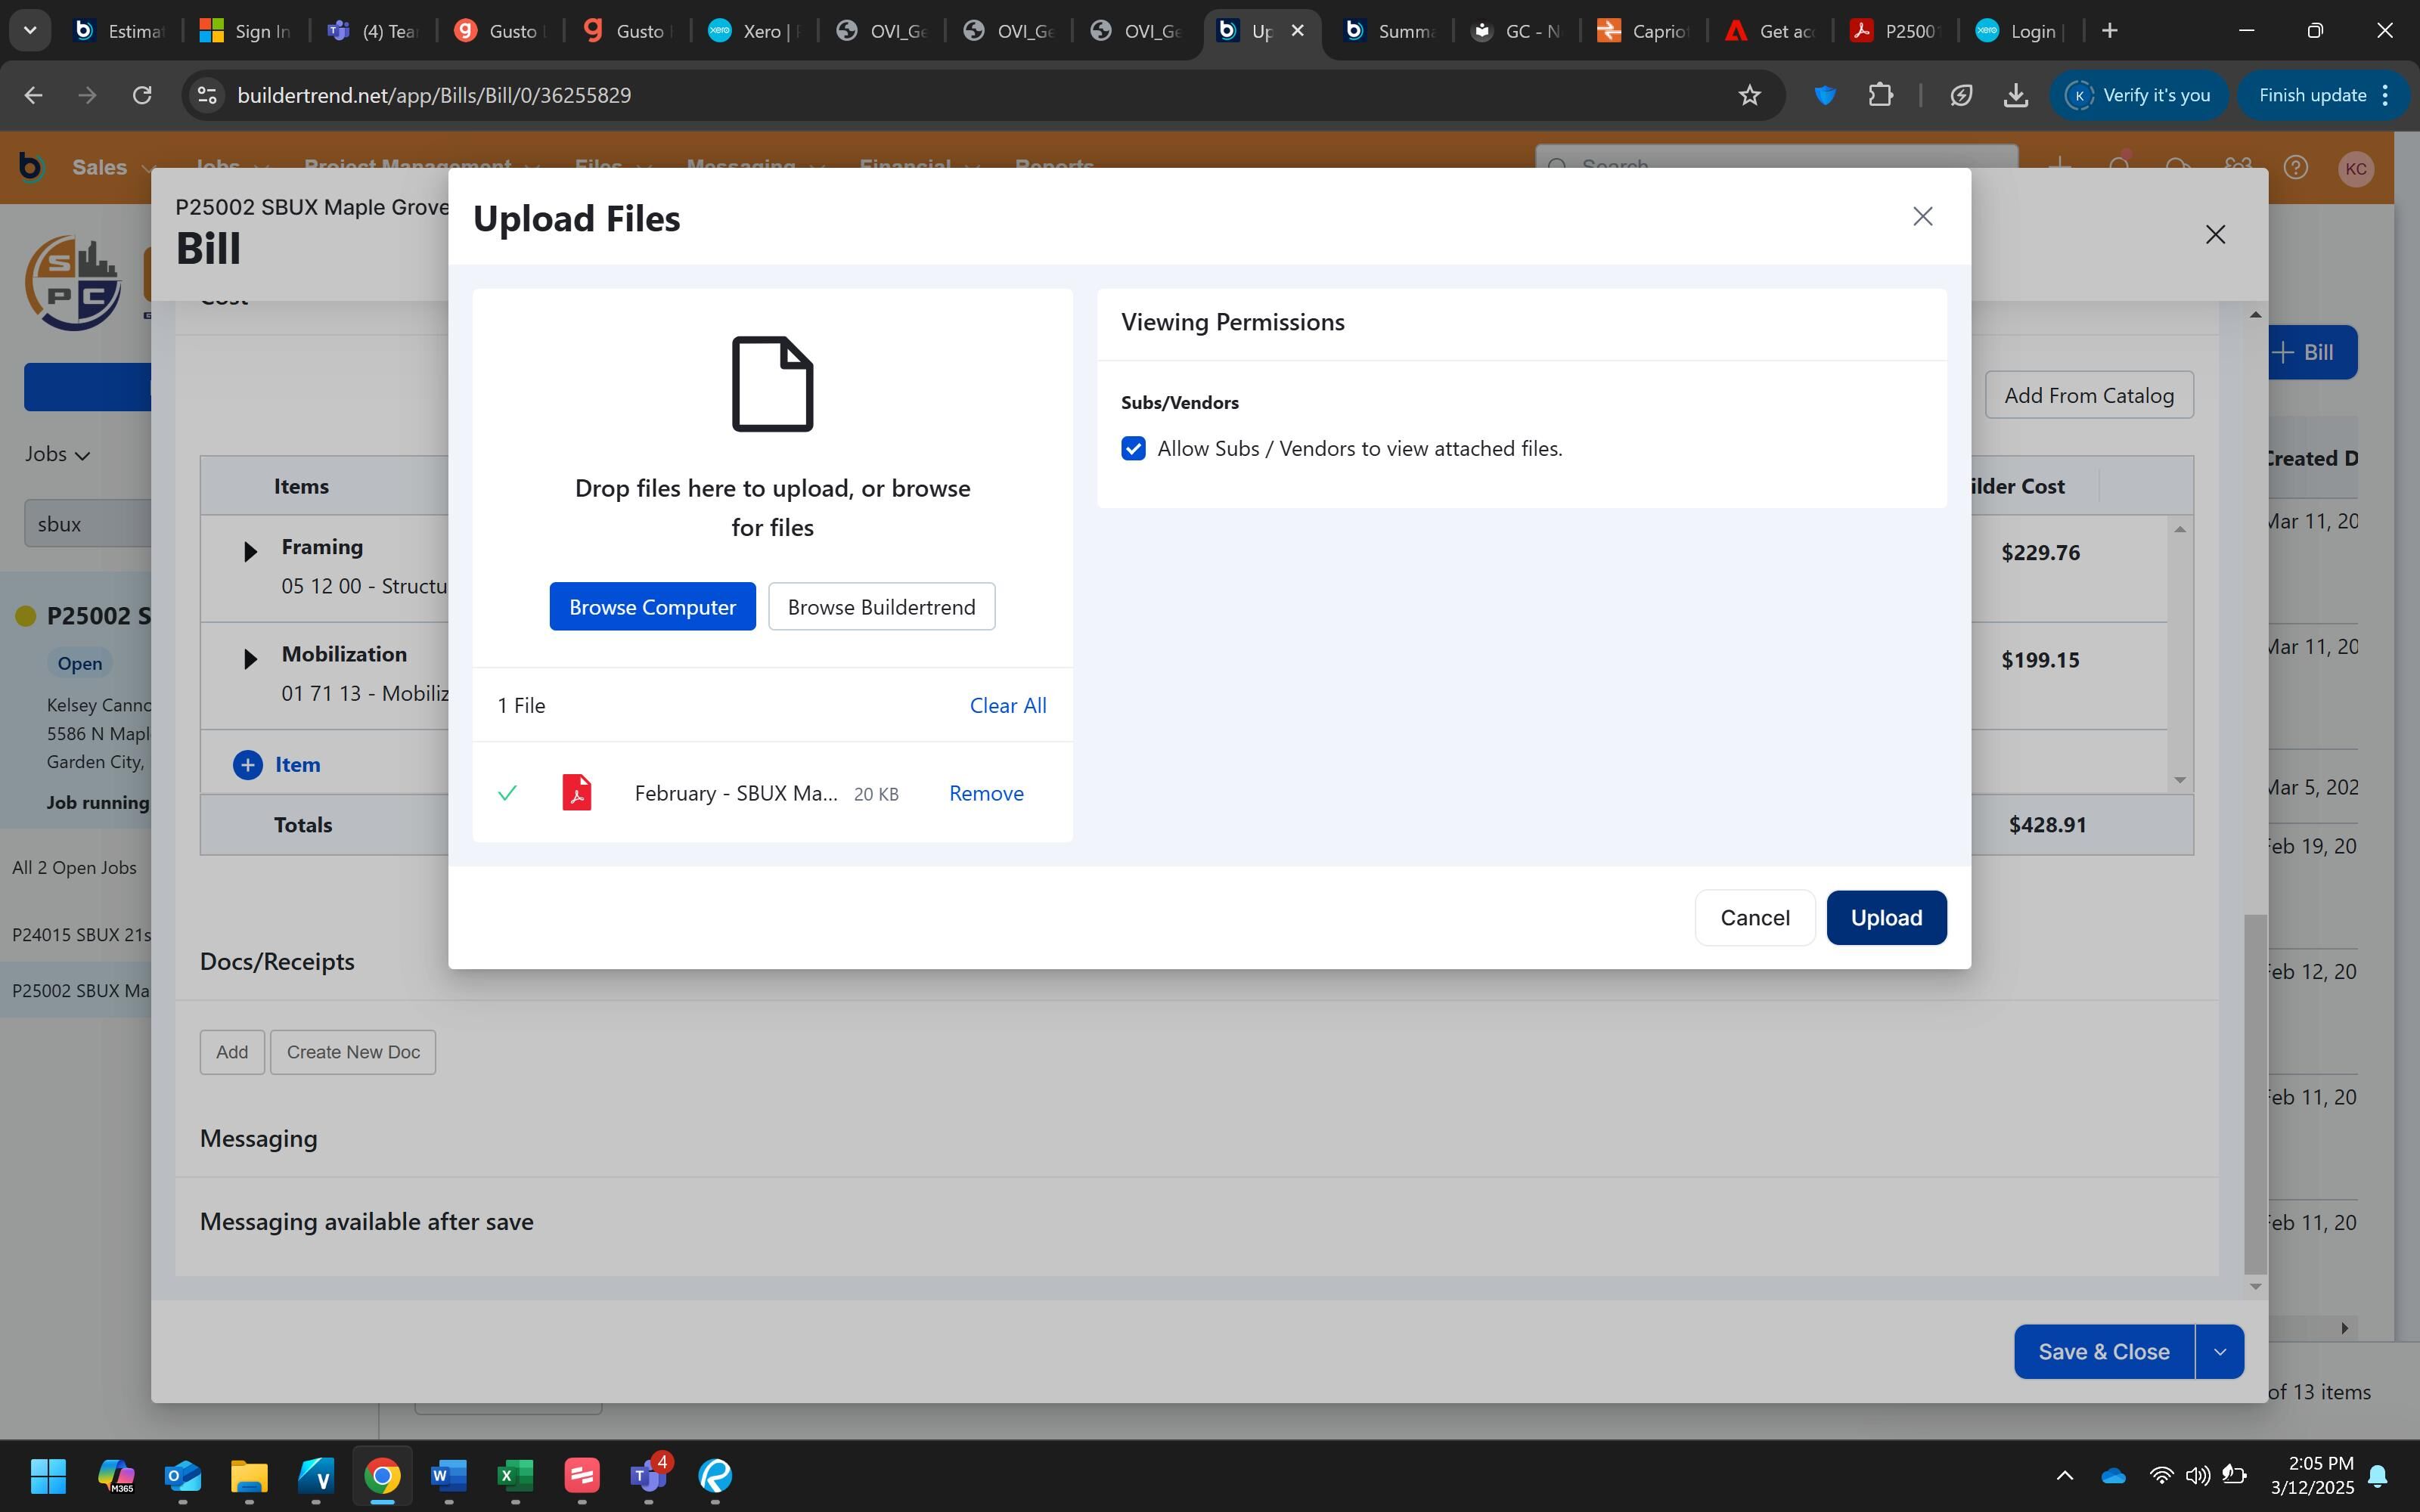The width and height of the screenshot is (2420, 1512).
Task: Click the bookmark star in address bar
Action: tap(1749, 95)
